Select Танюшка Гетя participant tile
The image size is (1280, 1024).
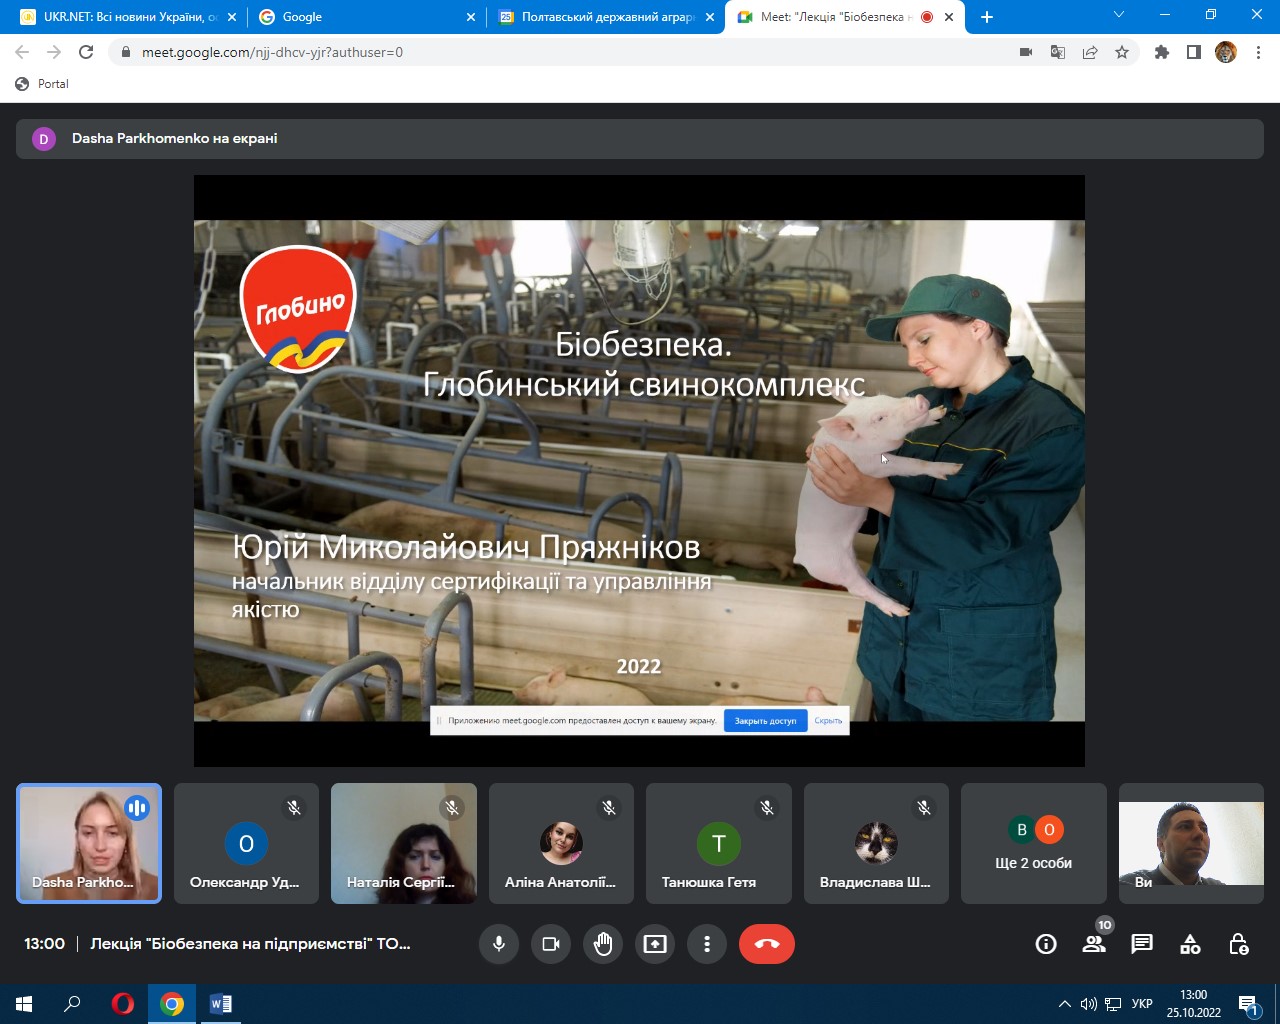coord(719,843)
